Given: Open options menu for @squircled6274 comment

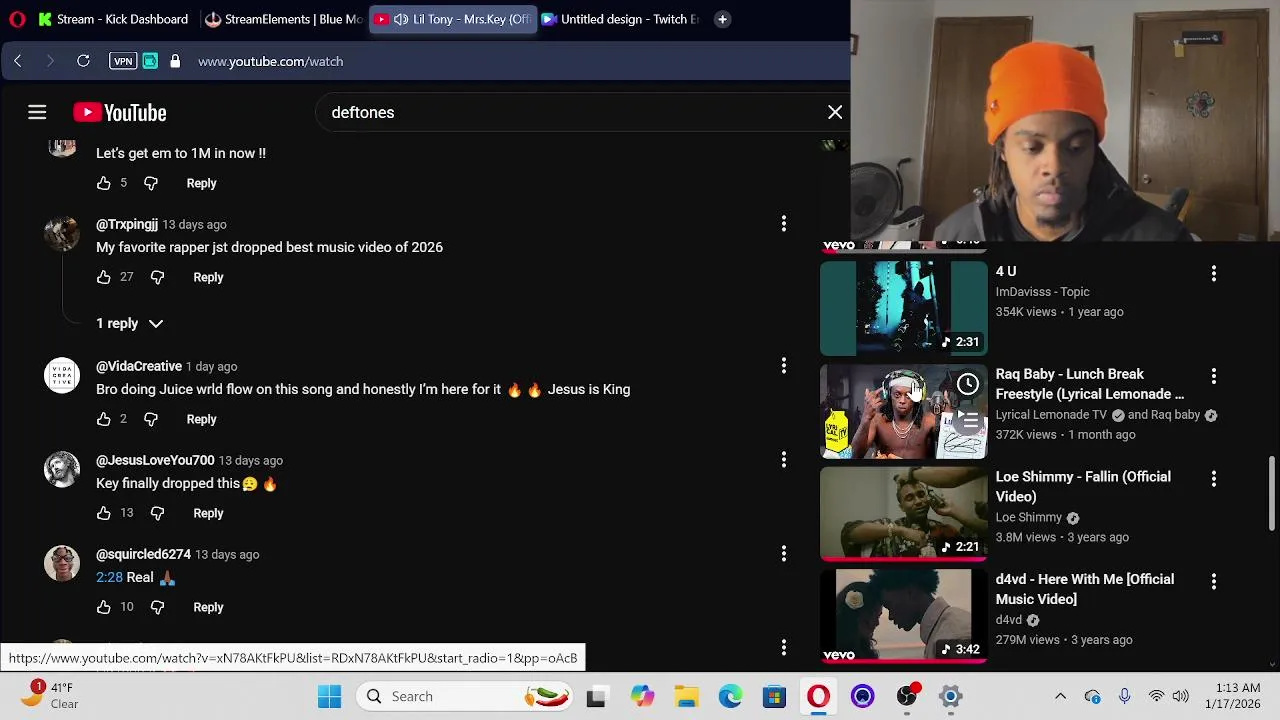Looking at the screenshot, I should 784,554.
